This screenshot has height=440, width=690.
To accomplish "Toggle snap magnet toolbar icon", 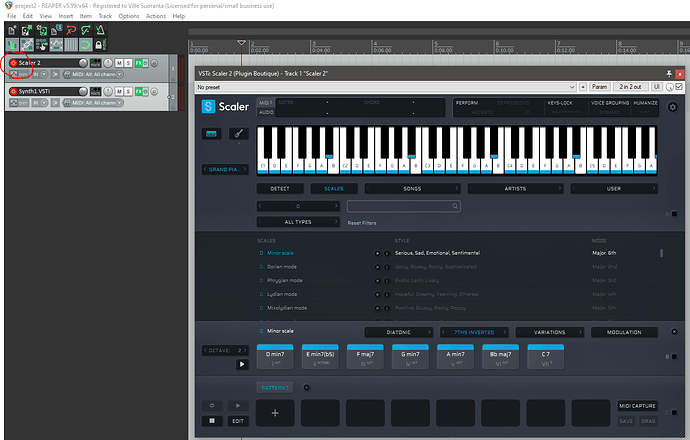I will coord(86,44).
